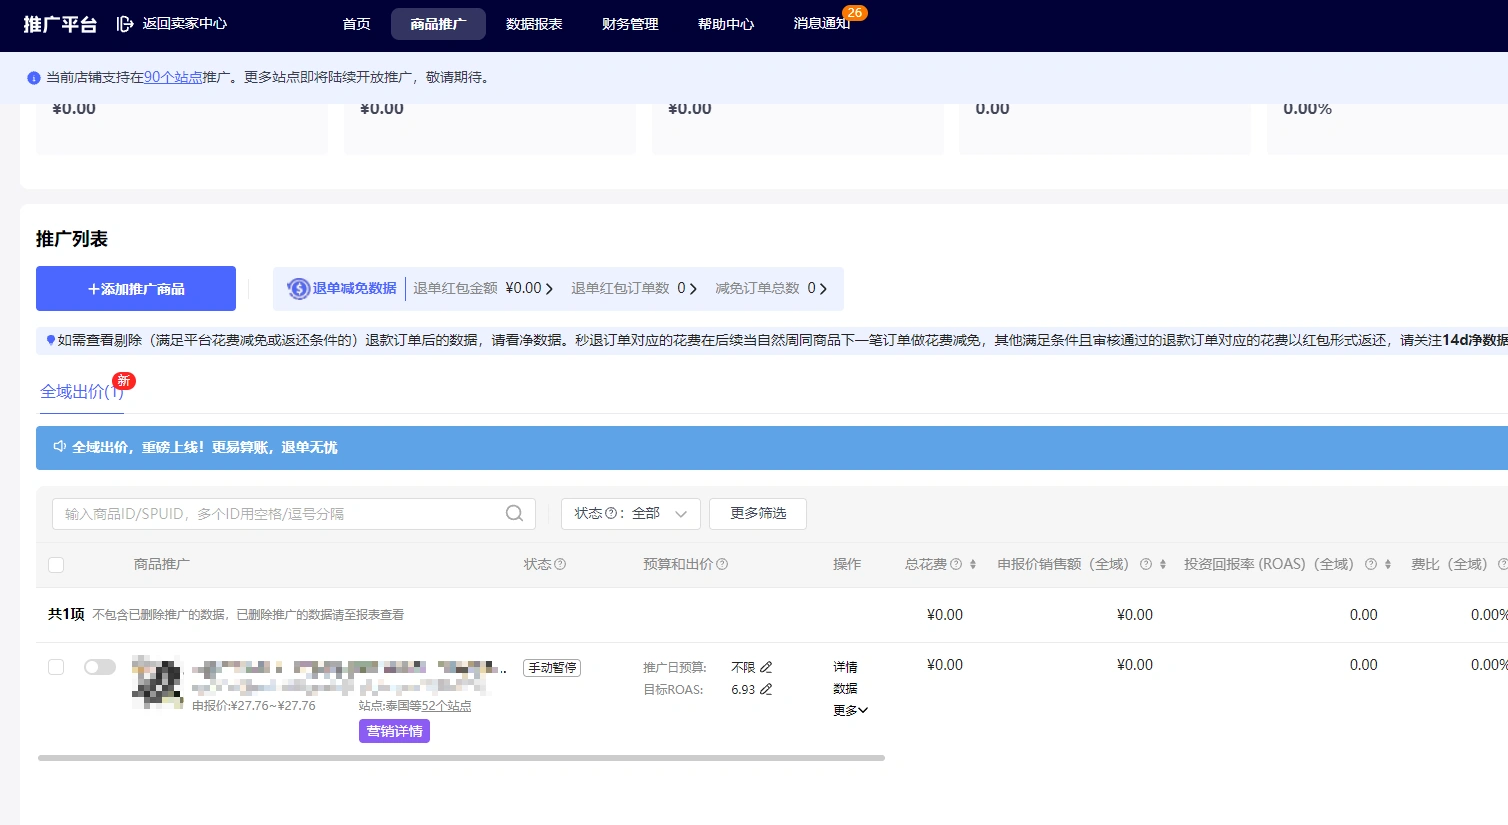The height and width of the screenshot is (825, 1508).
Task: Open the 90个站点 link in the notice
Action: (173, 77)
